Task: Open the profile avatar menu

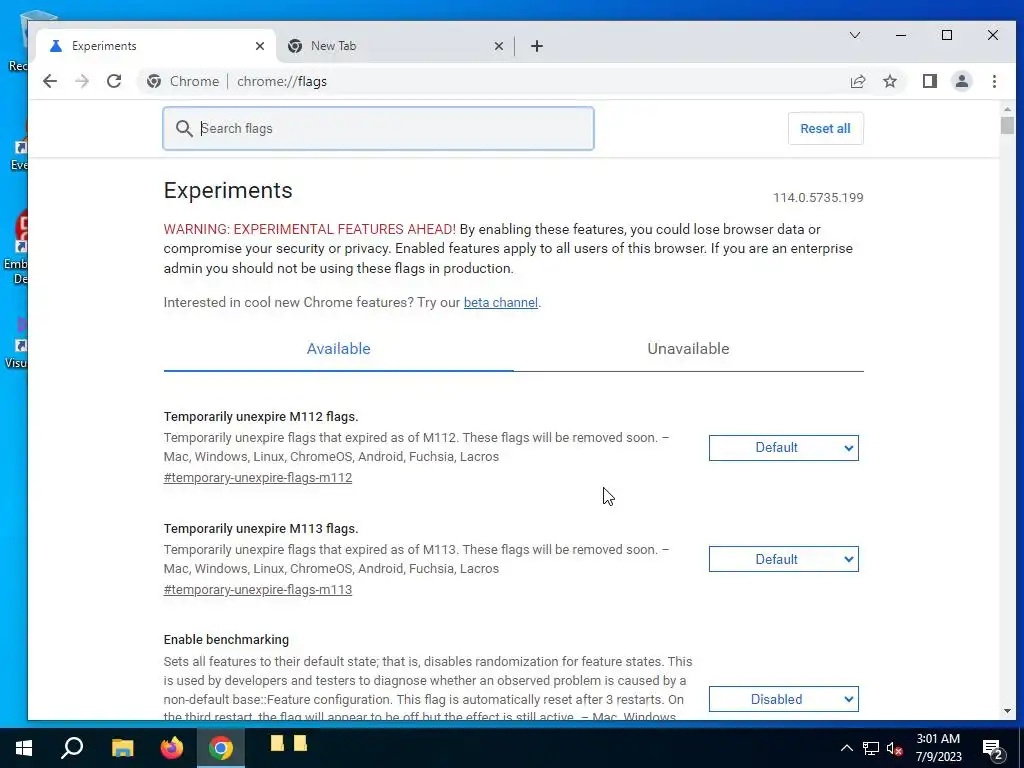Action: coord(961,81)
